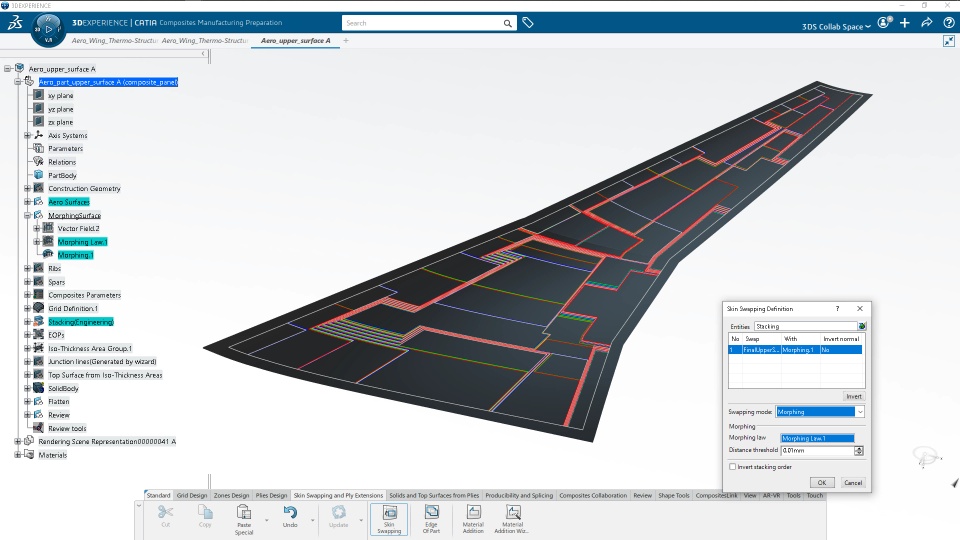The width and height of the screenshot is (960, 540).
Task: Click the Share arrow icon
Action: [x=926, y=23]
